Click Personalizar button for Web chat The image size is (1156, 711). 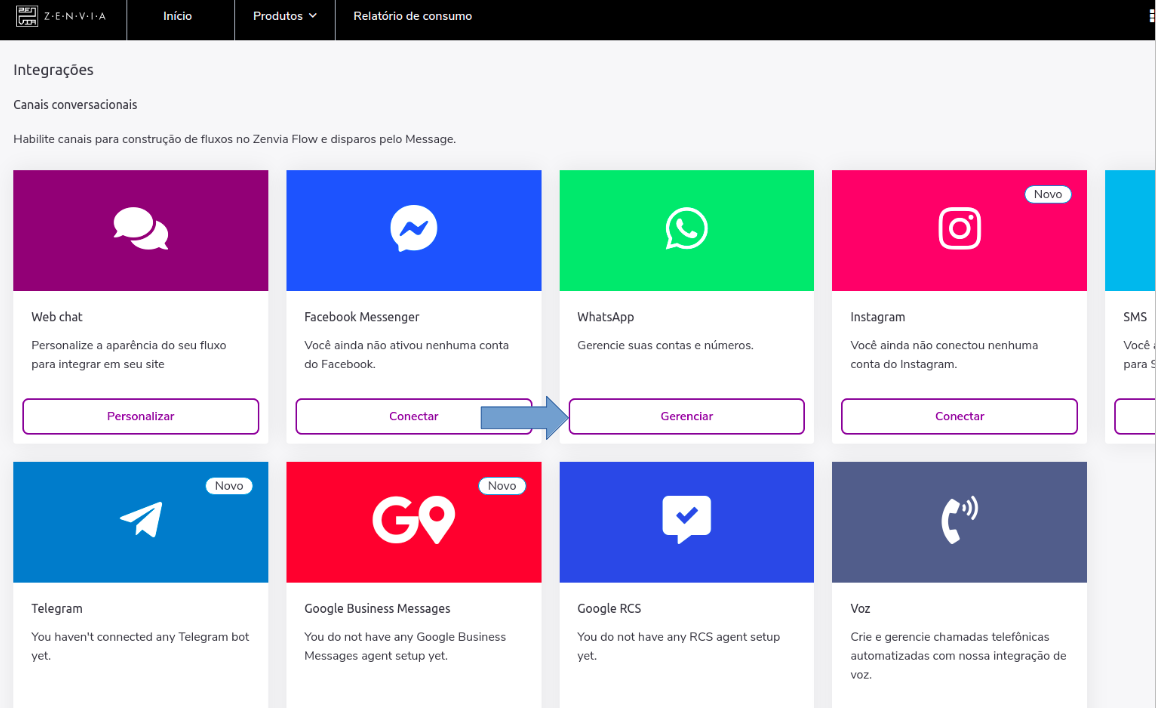point(141,417)
